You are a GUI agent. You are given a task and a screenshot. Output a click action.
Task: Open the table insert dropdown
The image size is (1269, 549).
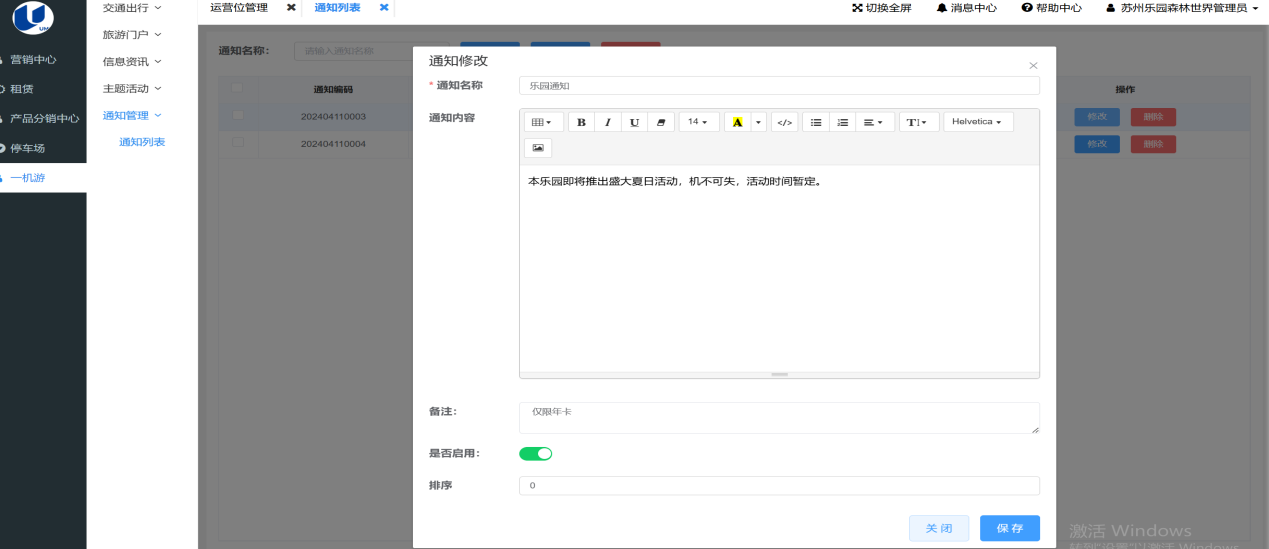pos(542,122)
